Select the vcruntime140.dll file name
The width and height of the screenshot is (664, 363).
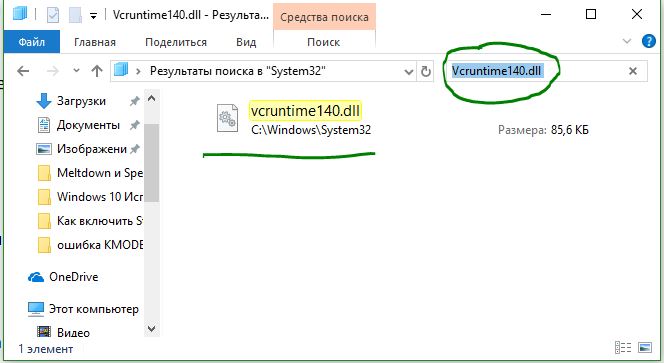305,111
